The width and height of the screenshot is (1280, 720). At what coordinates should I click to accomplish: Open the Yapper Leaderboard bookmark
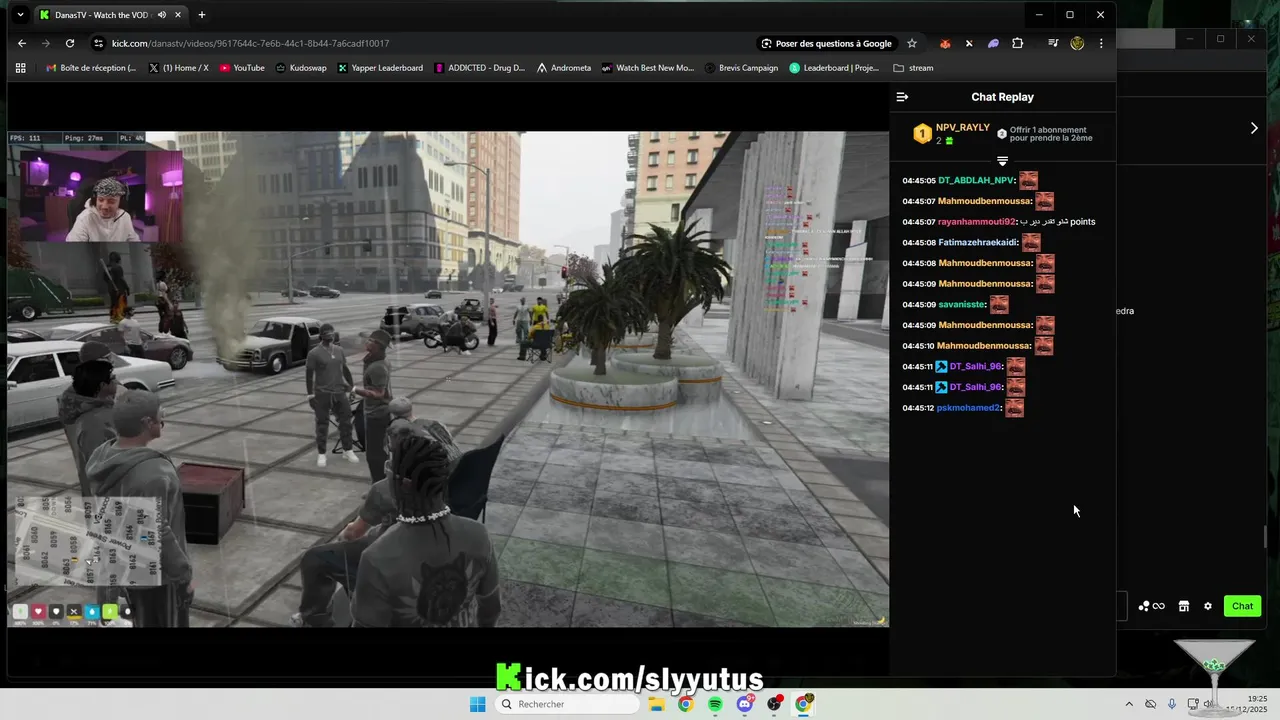tap(380, 68)
